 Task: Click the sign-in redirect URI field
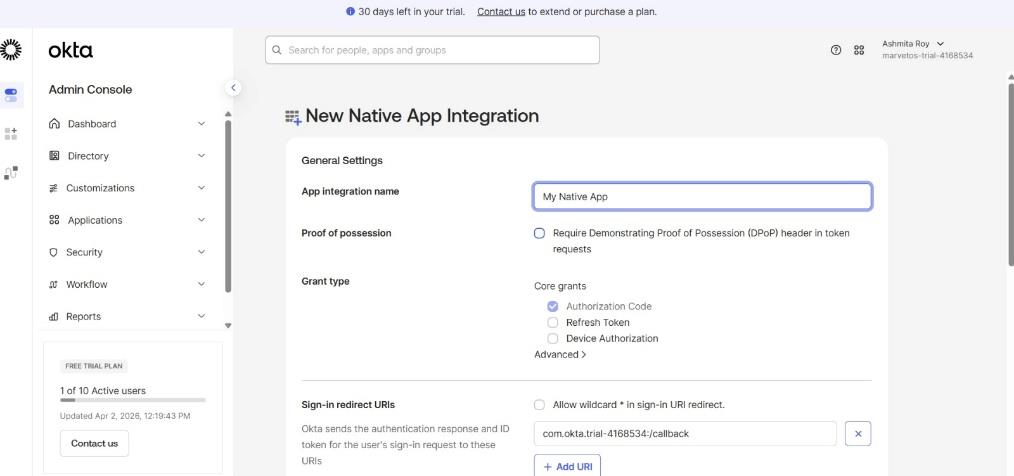click(x=685, y=434)
